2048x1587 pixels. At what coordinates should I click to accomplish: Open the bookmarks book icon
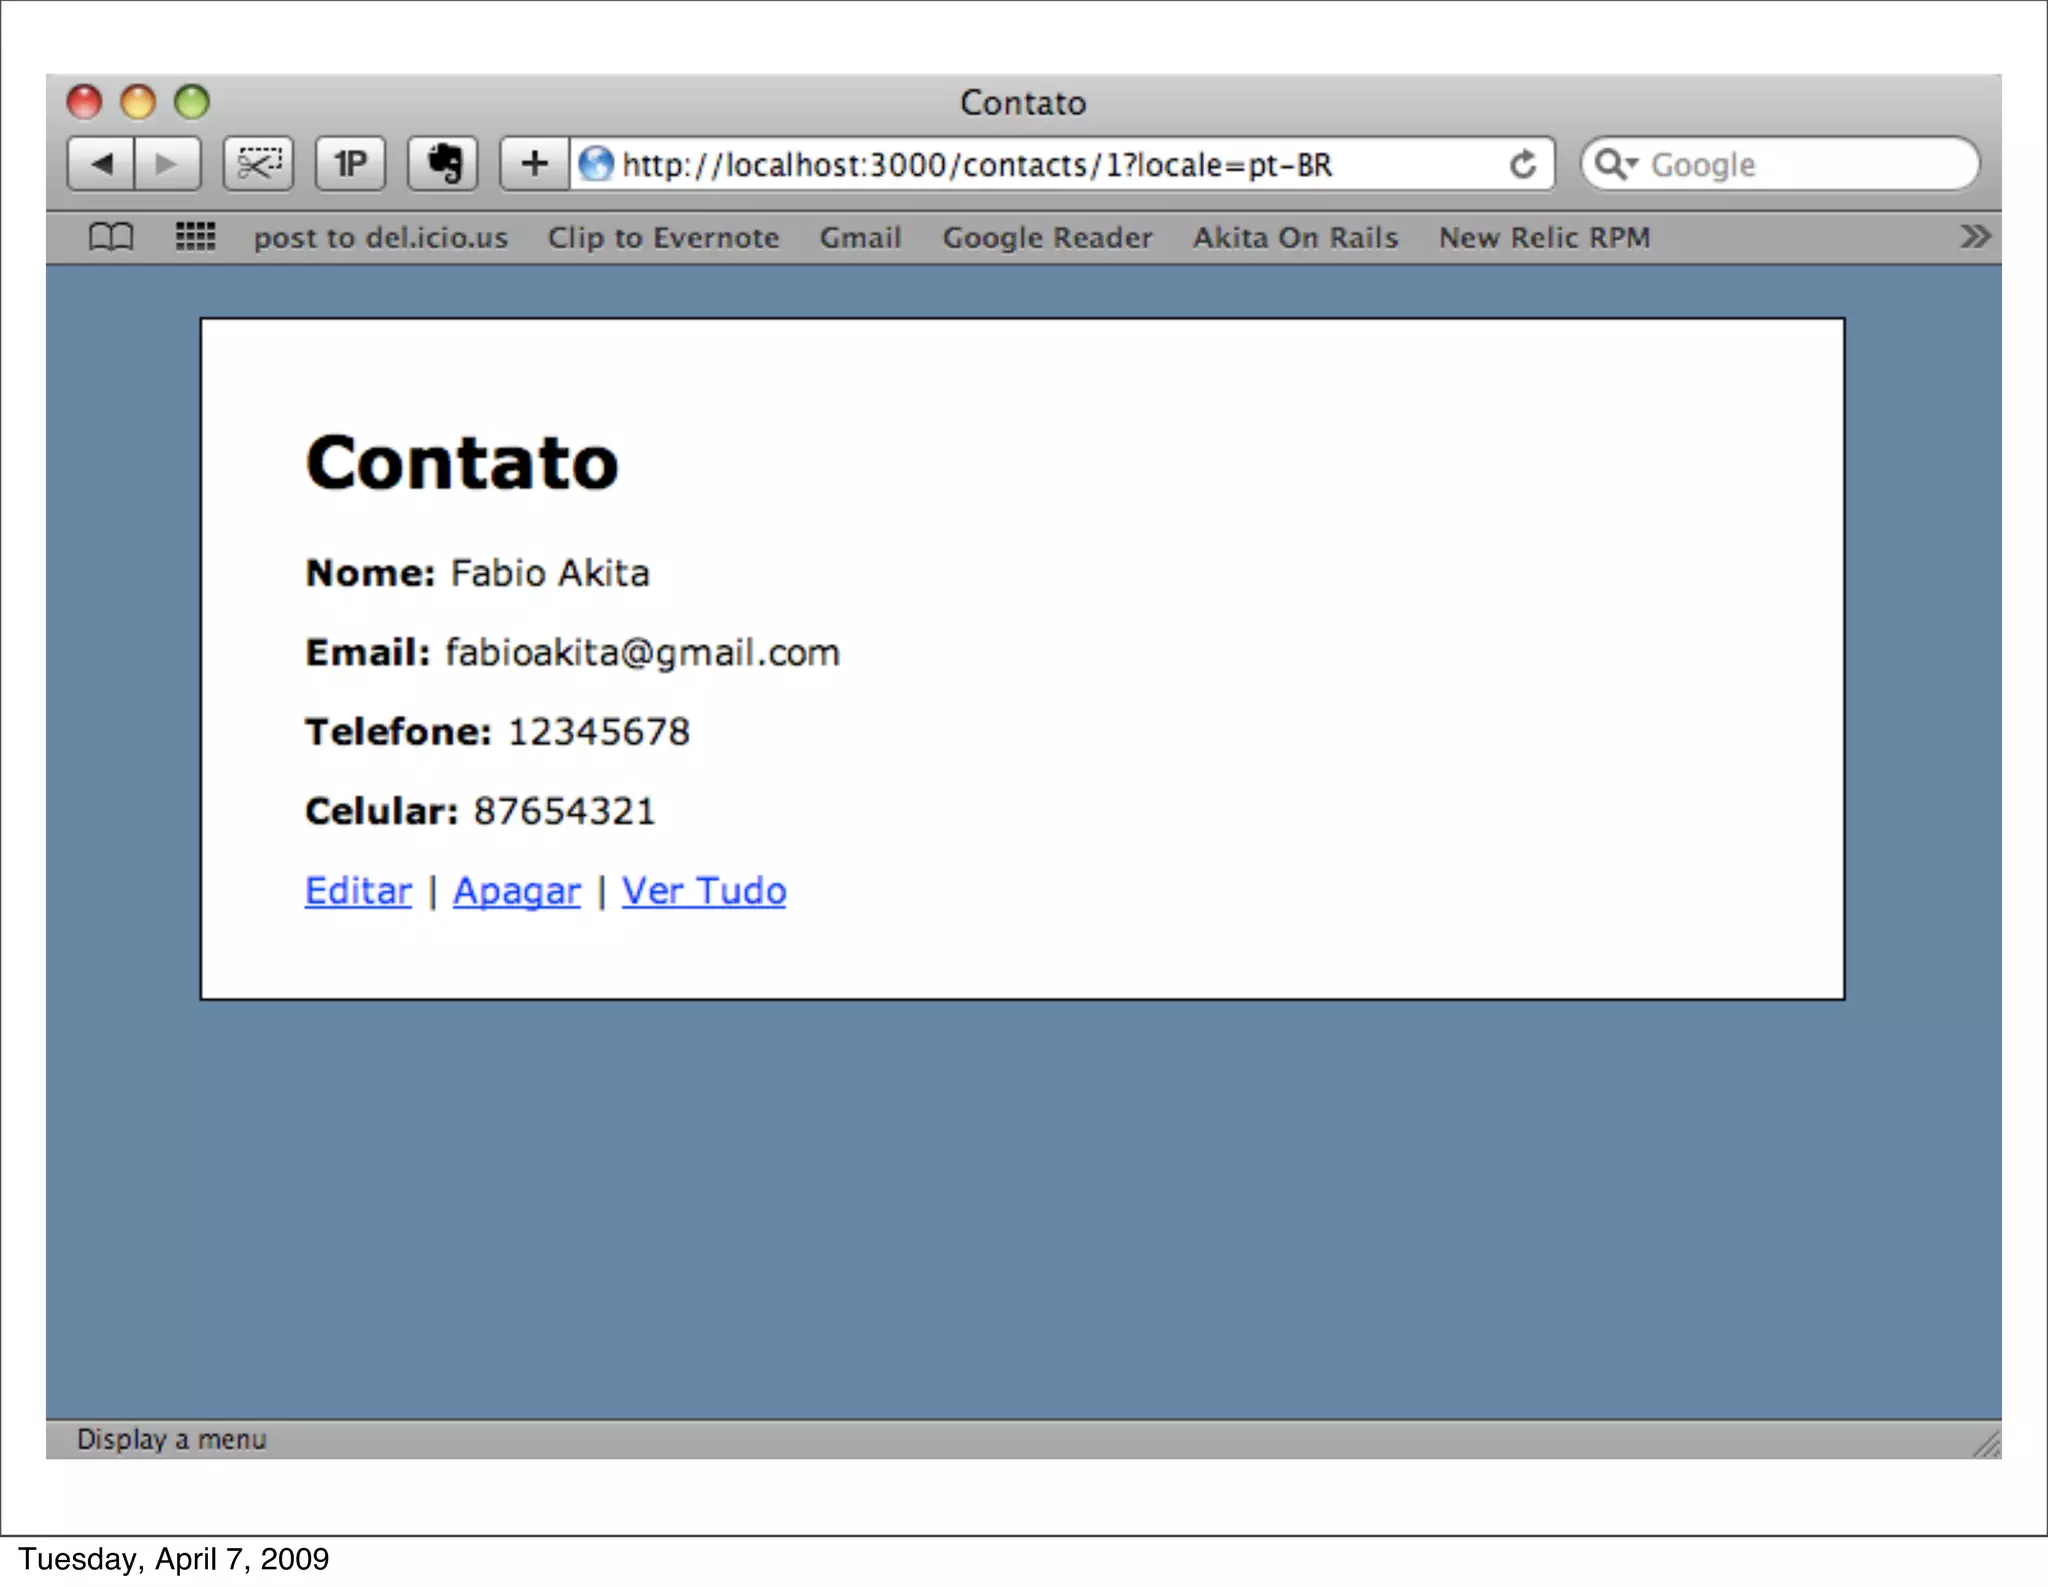[110, 237]
